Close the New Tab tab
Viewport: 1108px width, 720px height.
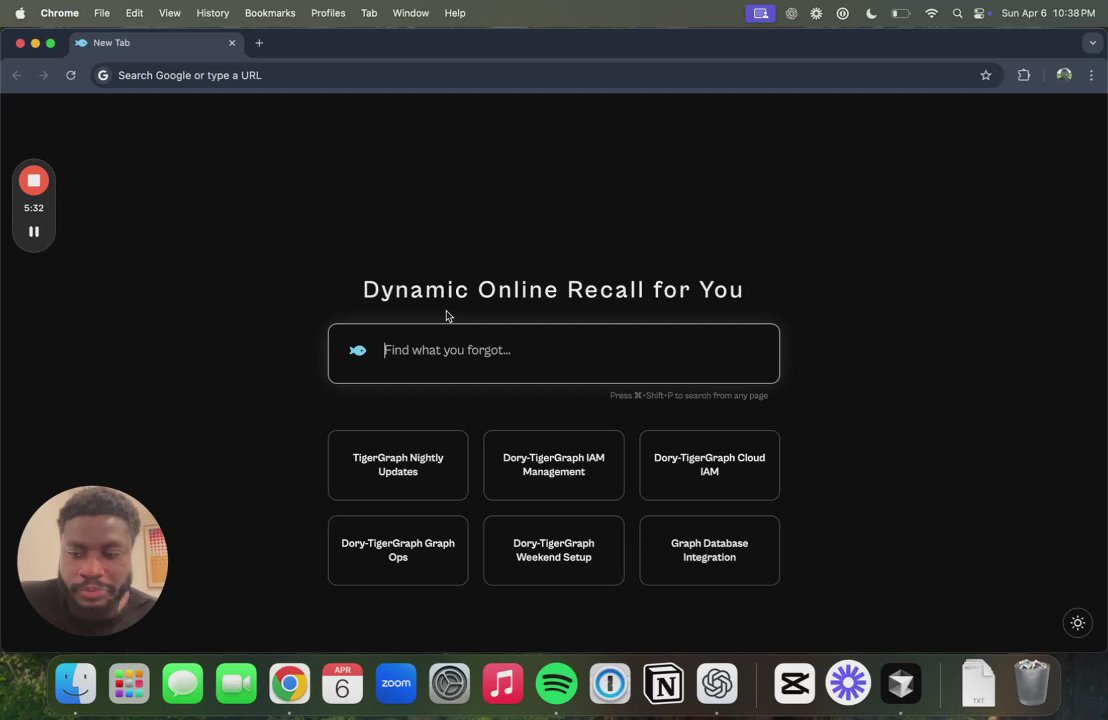[232, 43]
